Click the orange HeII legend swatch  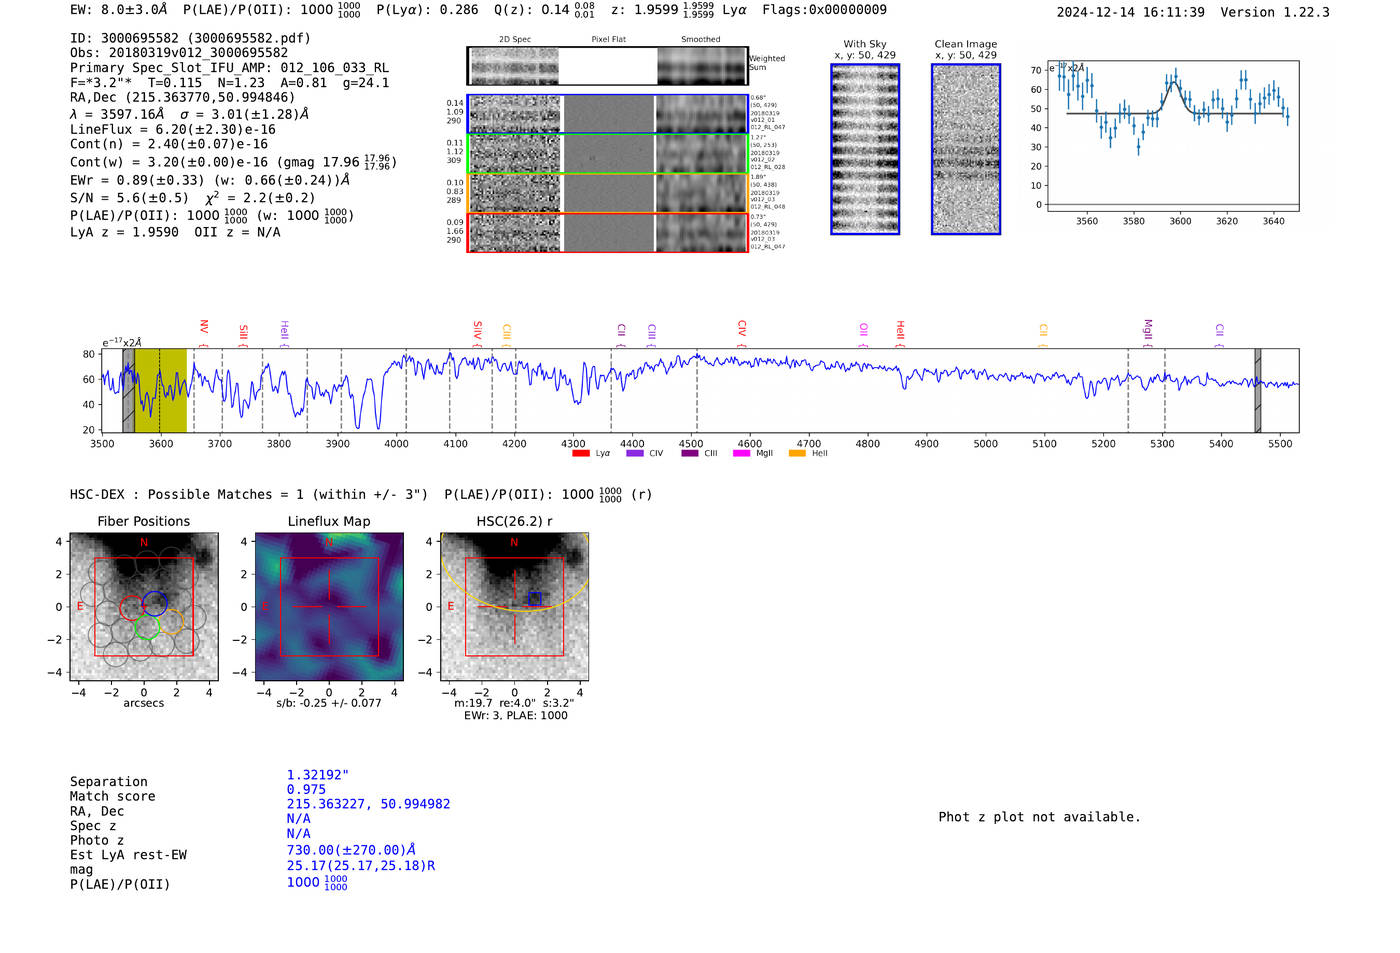(x=797, y=454)
